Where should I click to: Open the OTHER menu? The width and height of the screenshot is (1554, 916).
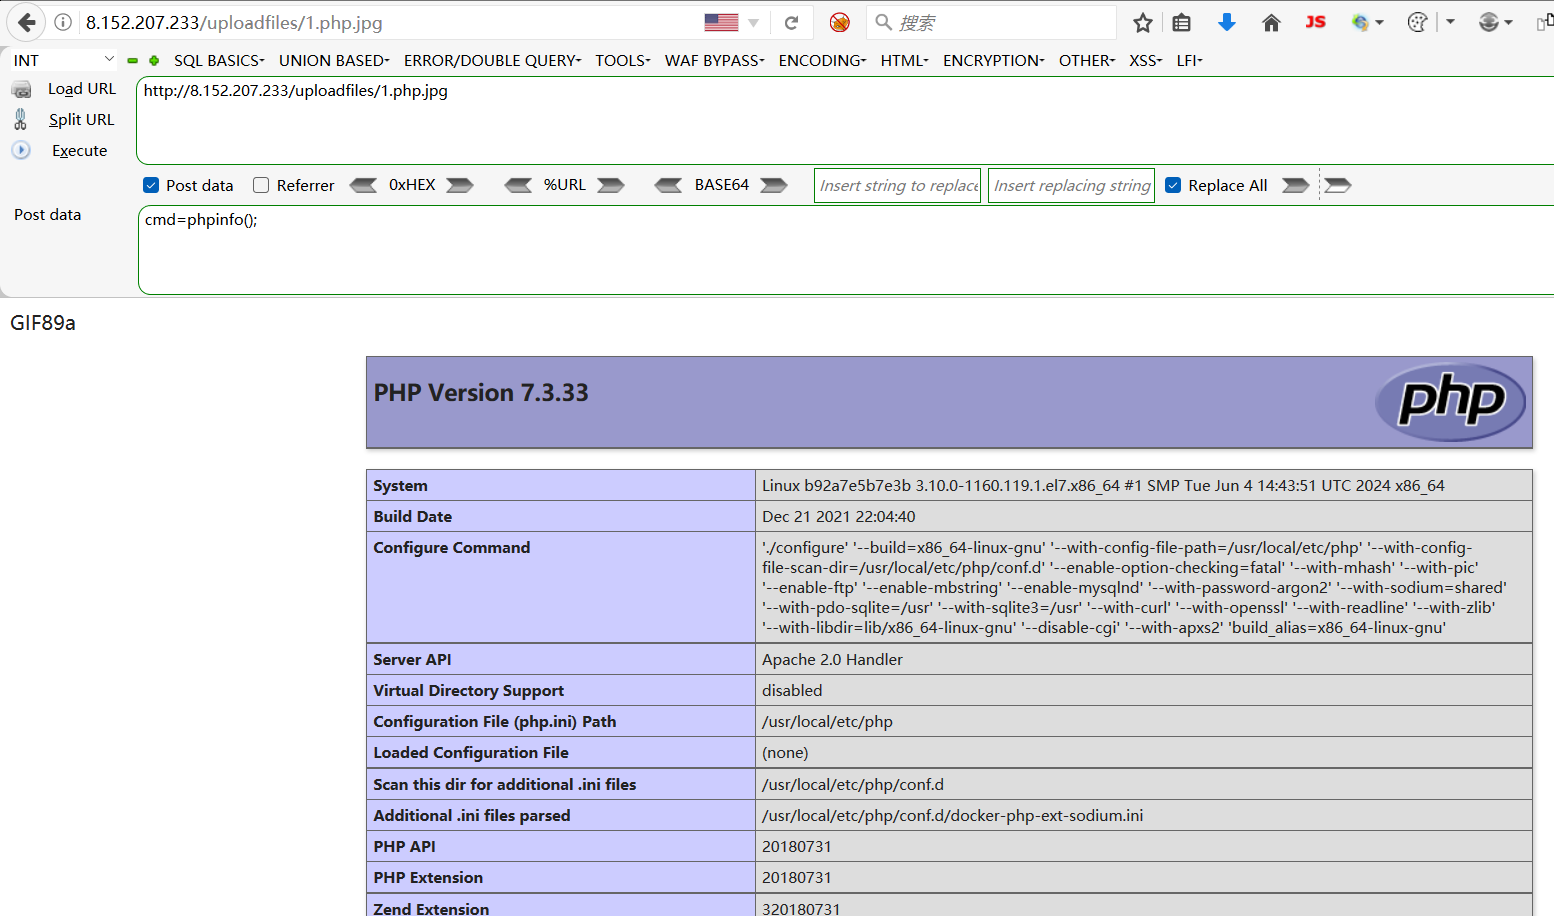[1087, 60]
